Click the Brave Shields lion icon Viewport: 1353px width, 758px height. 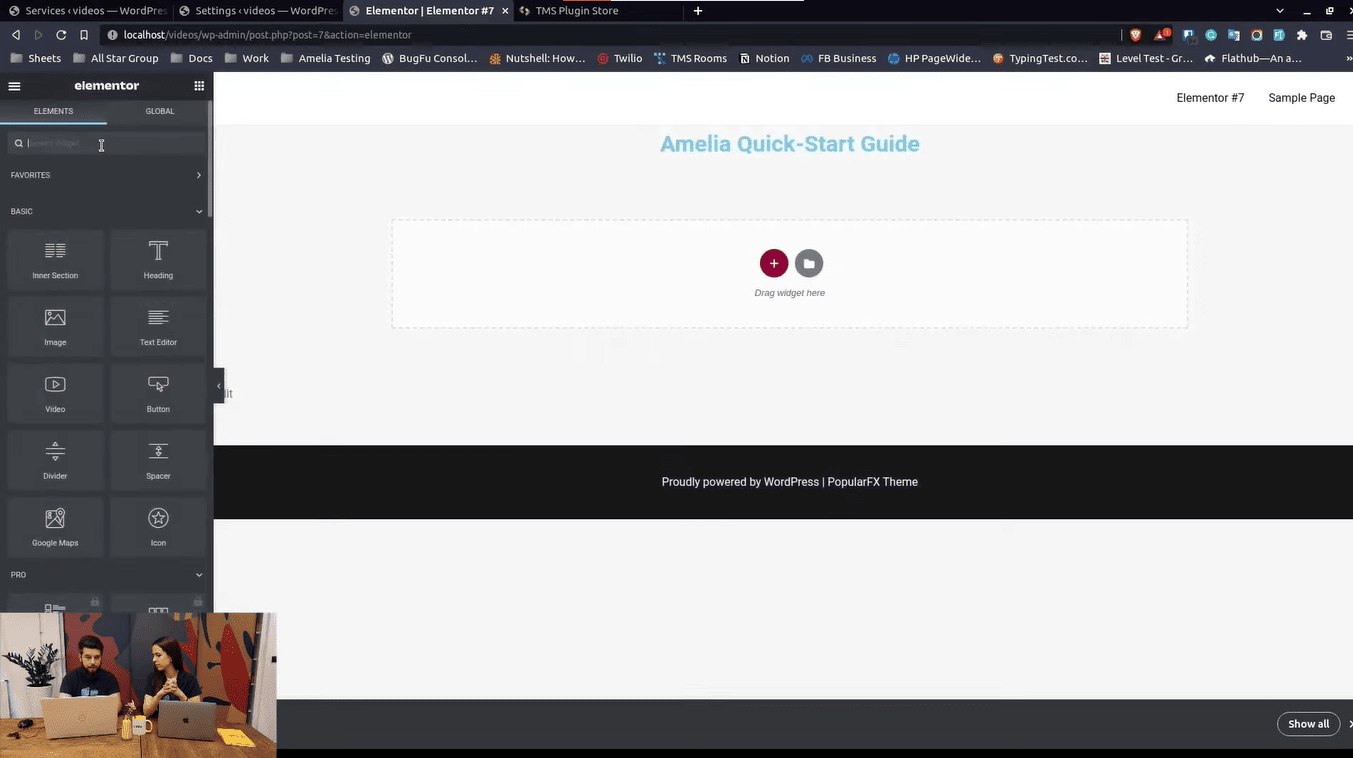coord(1136,35)
